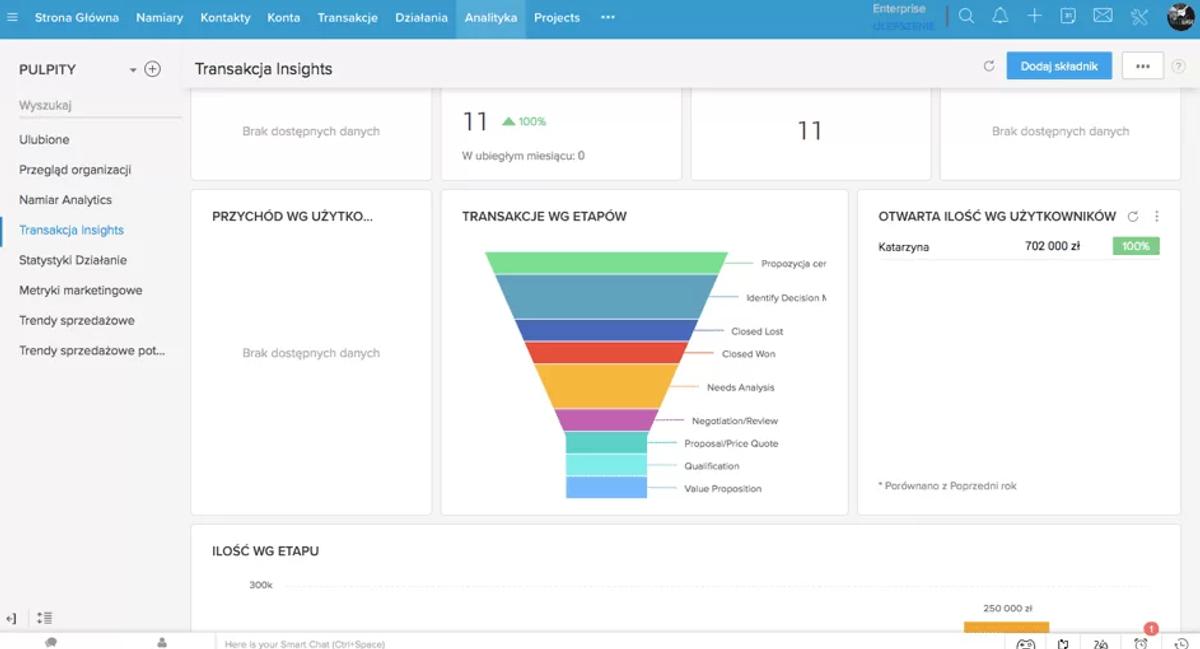1200x649 pixels.
Task: Open the Otwarta ilość wg użytkowników widget options
Action: (1157, 216)
